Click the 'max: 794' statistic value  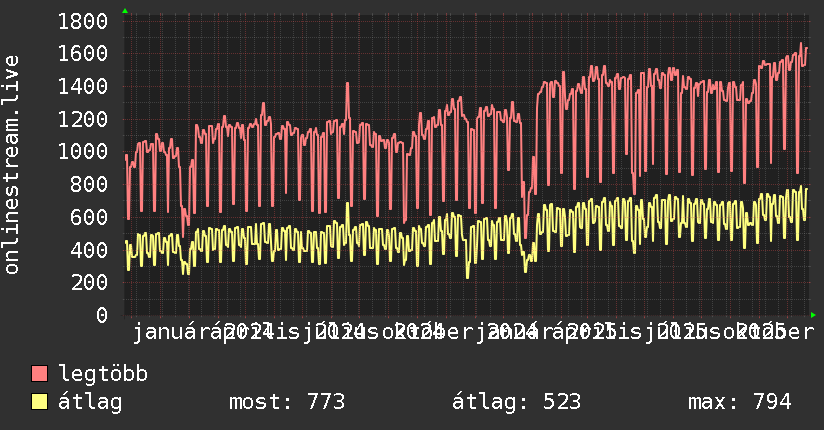click(x=739, y=402)
